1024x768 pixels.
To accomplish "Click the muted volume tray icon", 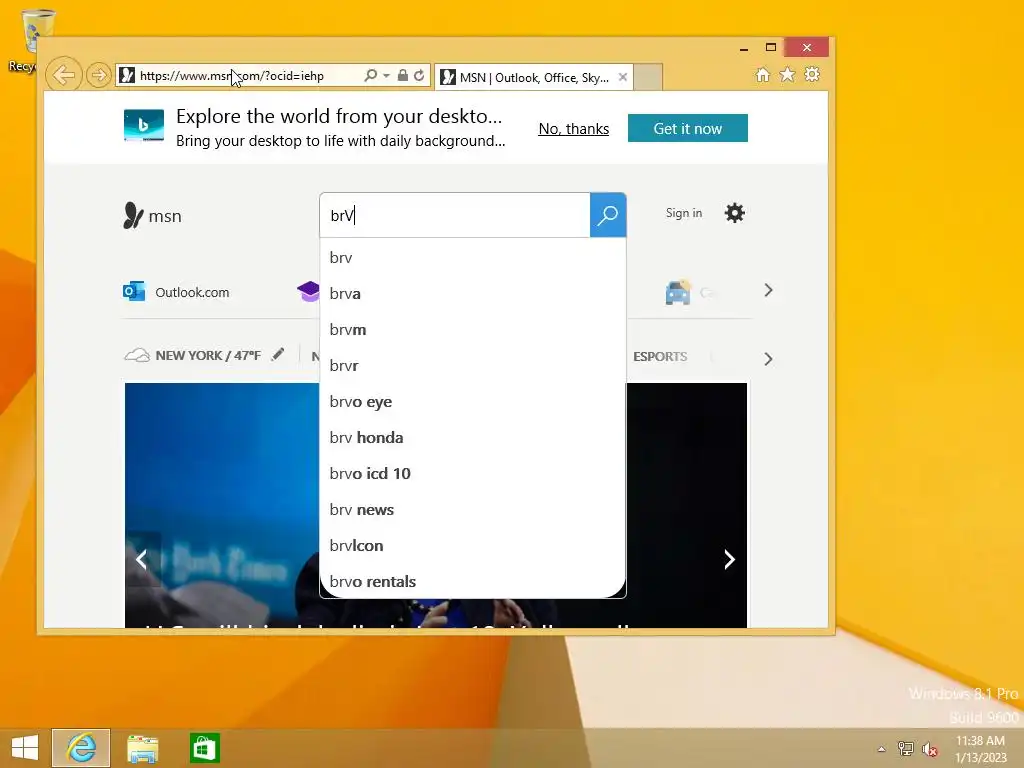I will 930,749.
